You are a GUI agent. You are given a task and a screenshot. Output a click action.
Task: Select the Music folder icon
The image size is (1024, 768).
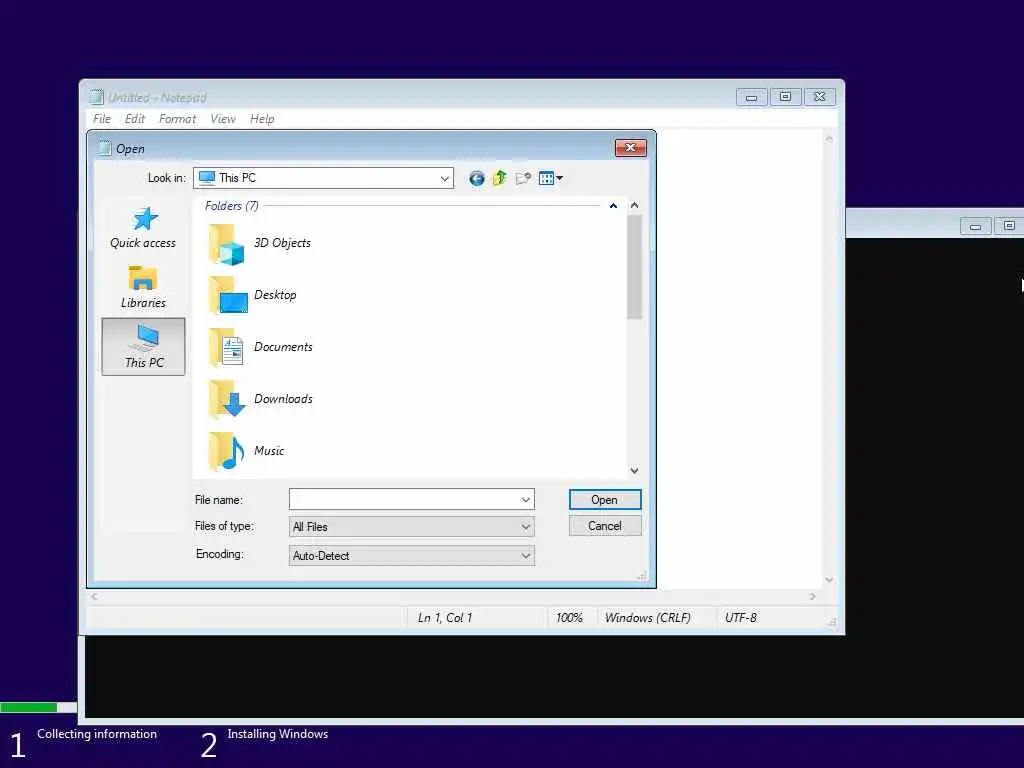pos(226,451)
